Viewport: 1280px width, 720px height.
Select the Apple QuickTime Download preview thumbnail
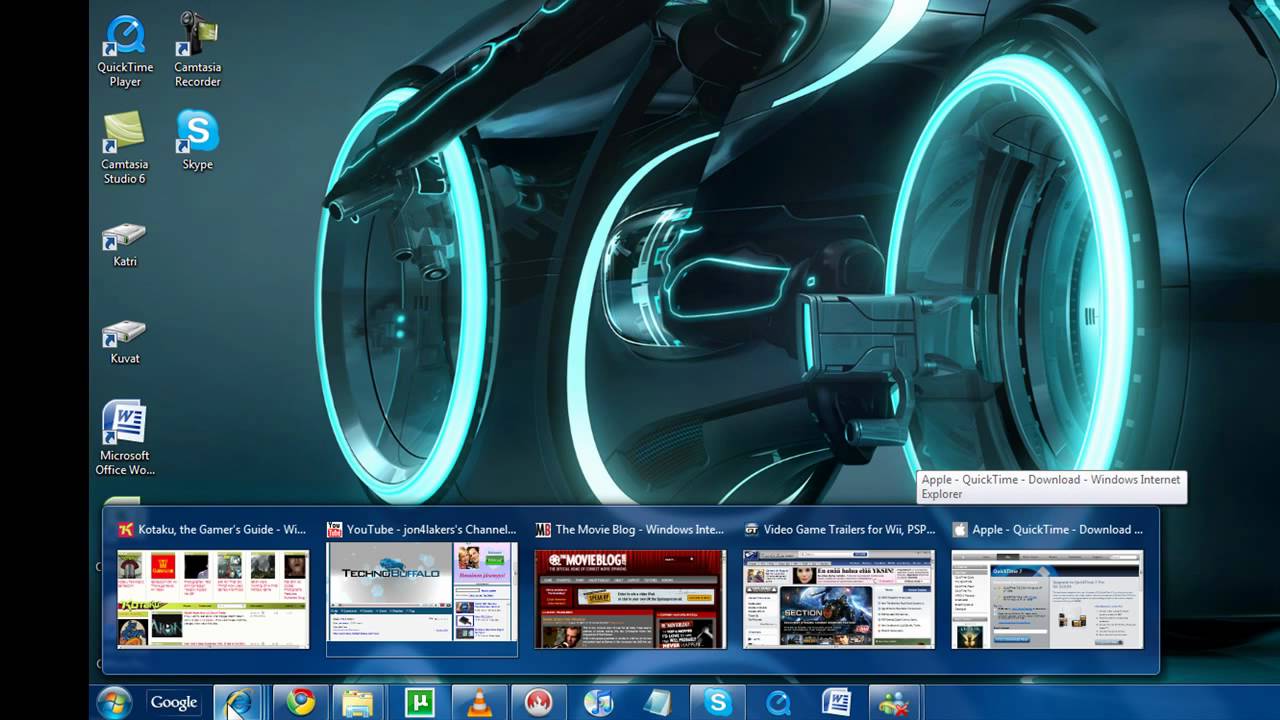pos(1047,598)
